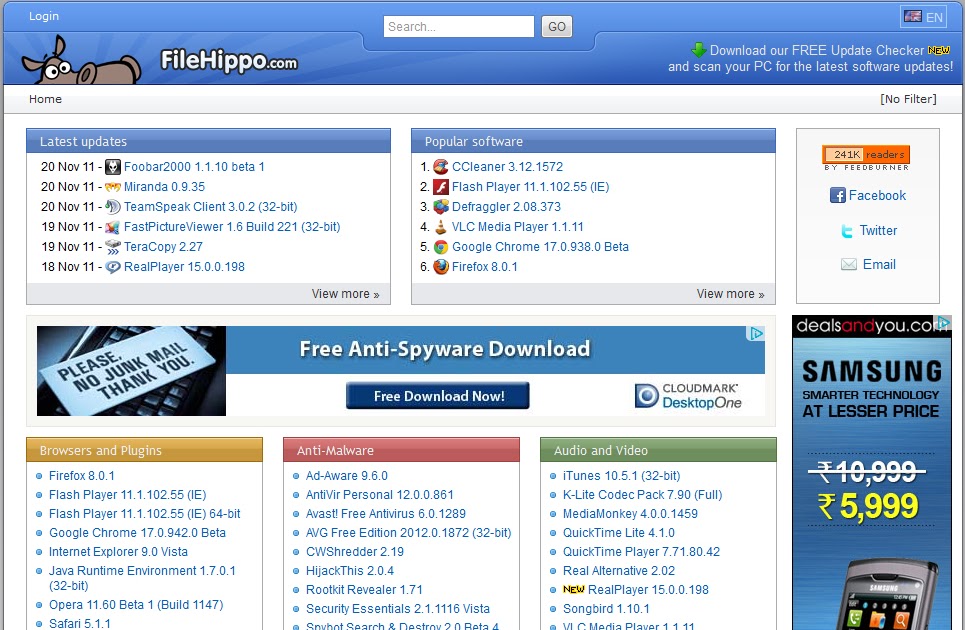
Task: Click the Miranda icon in Latest updates
Action: [x=113, y=187]
